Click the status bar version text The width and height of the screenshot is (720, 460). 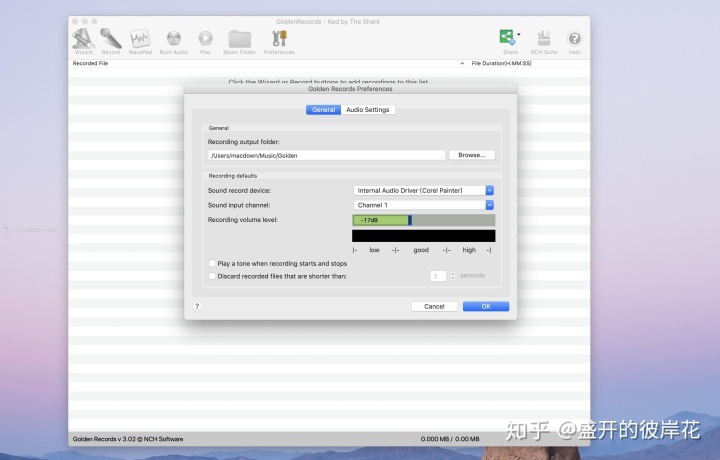click(x=128, y=439)
